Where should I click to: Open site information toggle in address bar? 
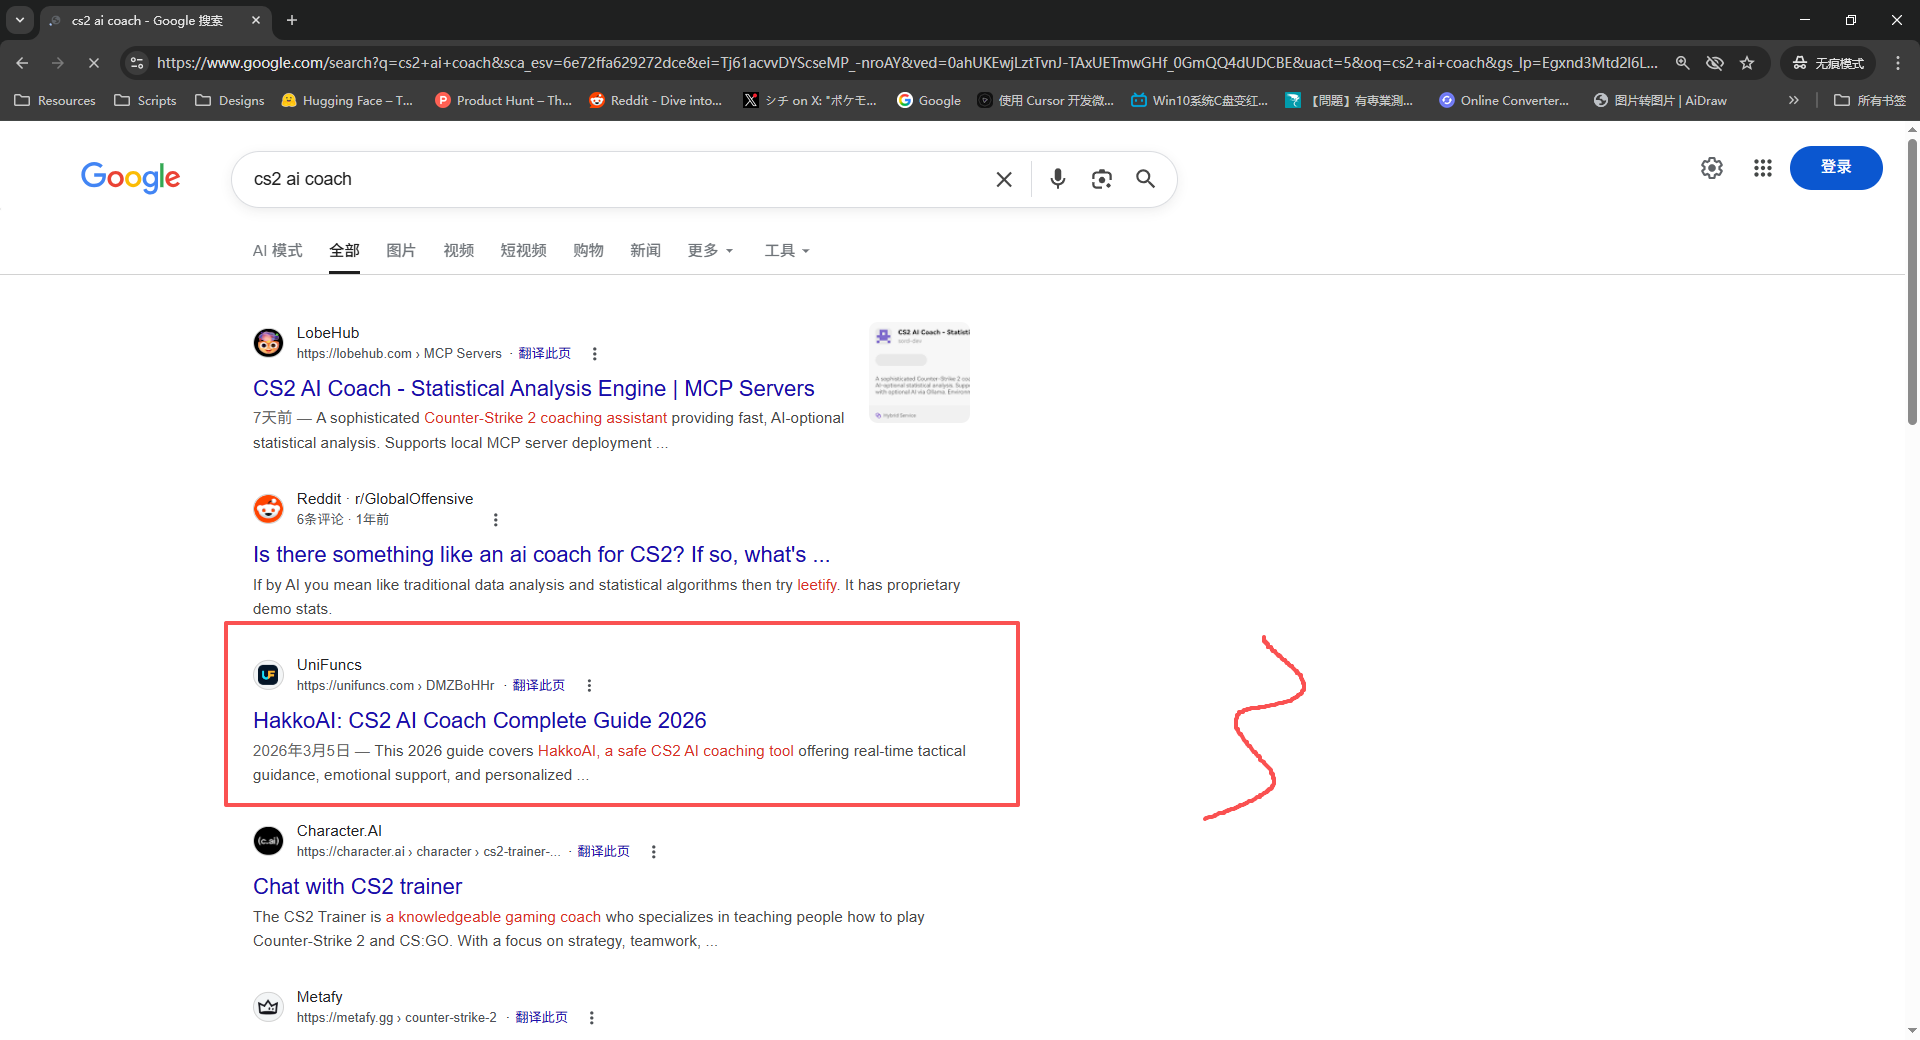pyautogui.click(x=137, y=63)
